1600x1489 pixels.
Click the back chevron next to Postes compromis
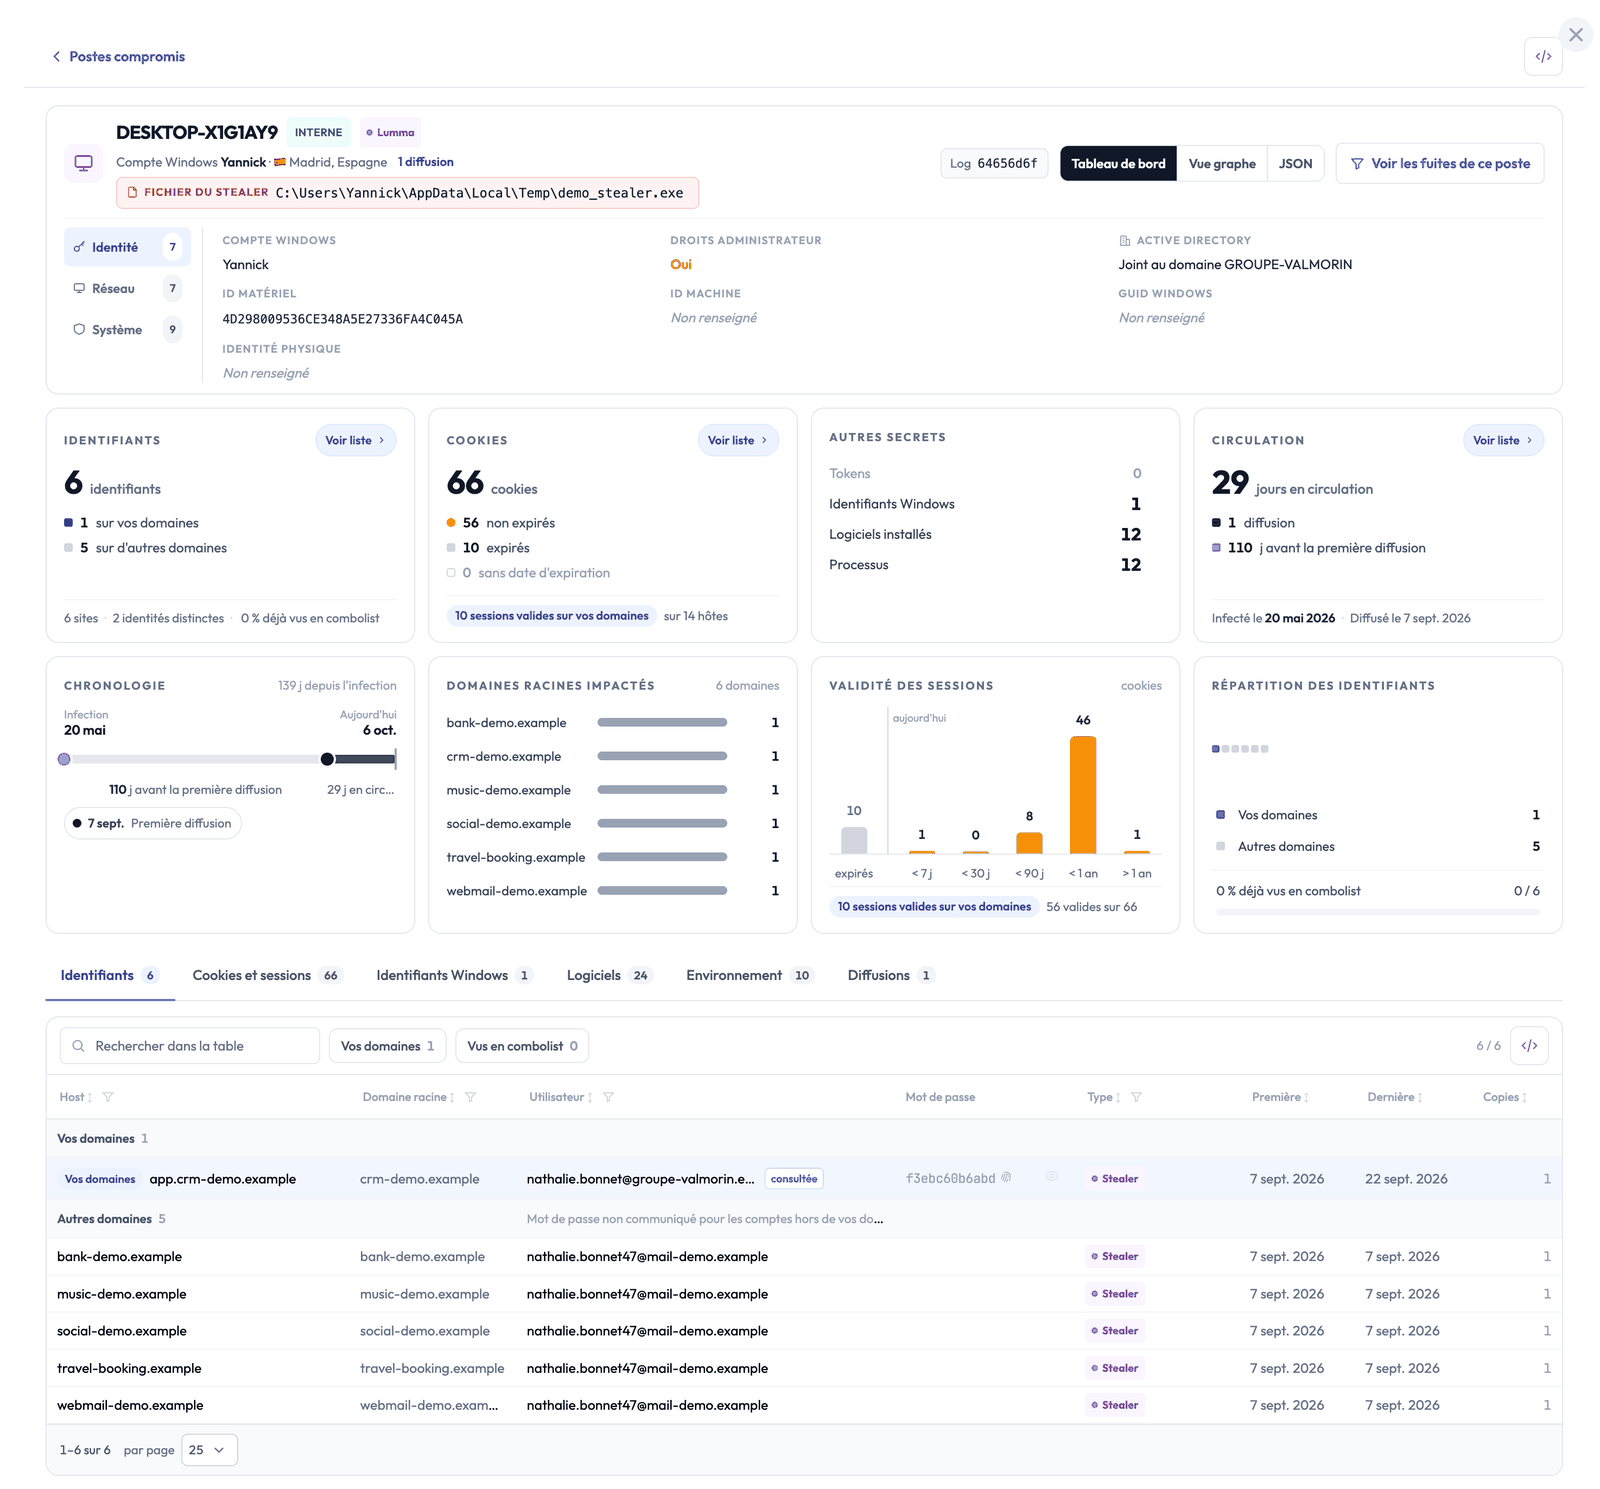(57, 57)
